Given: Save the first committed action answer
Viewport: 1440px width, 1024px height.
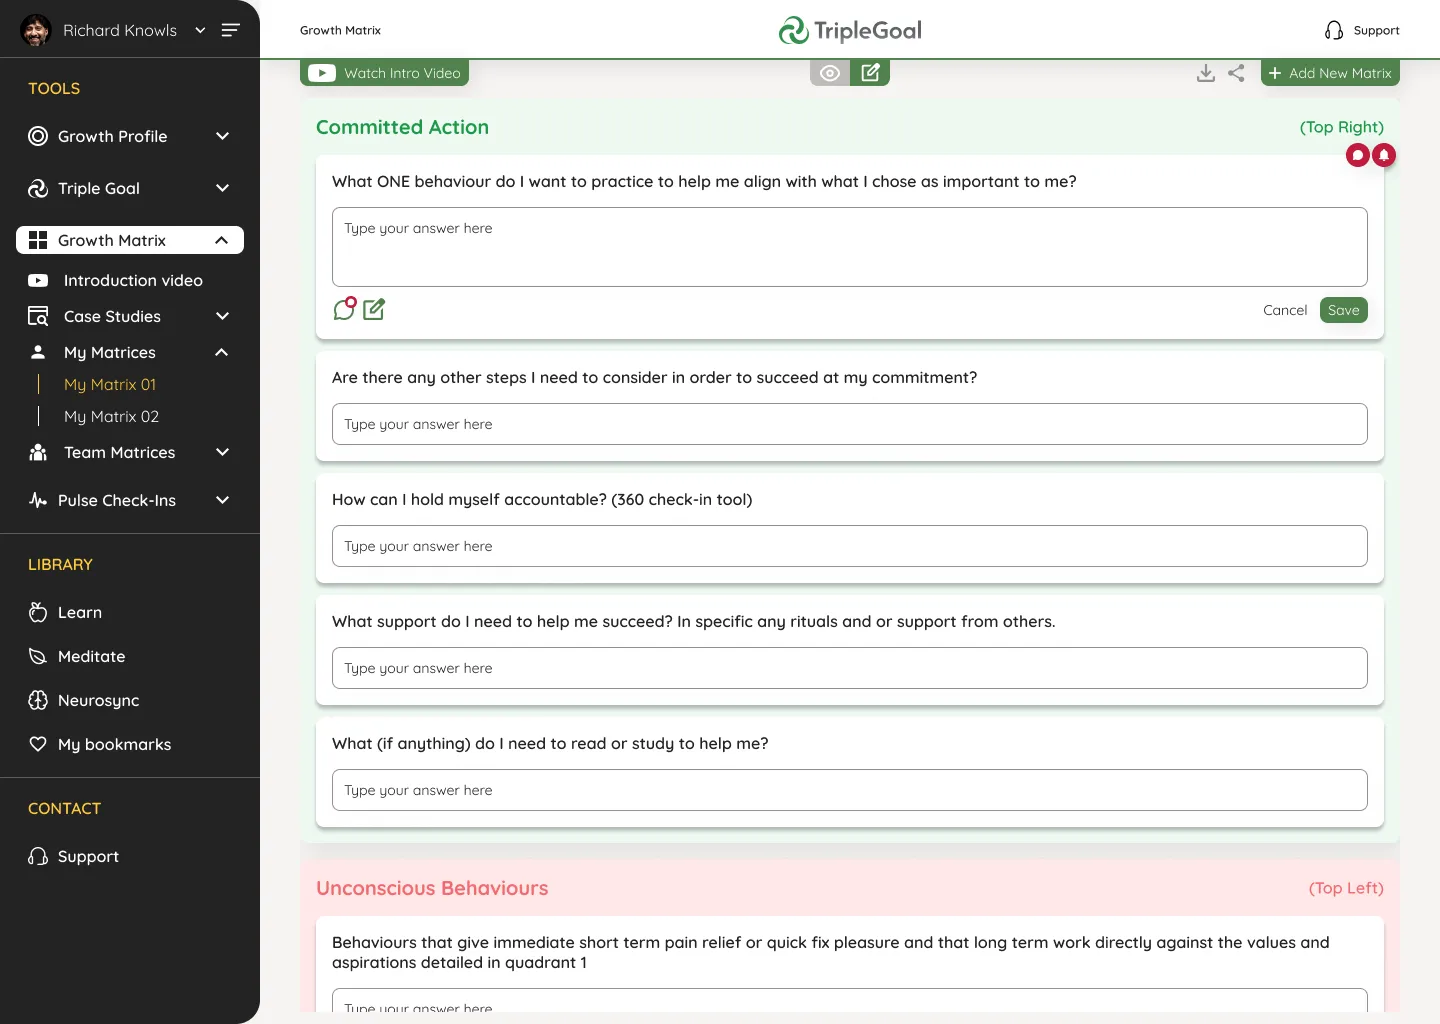Looking at the screenshot, I should click(x=1343, y=310).
